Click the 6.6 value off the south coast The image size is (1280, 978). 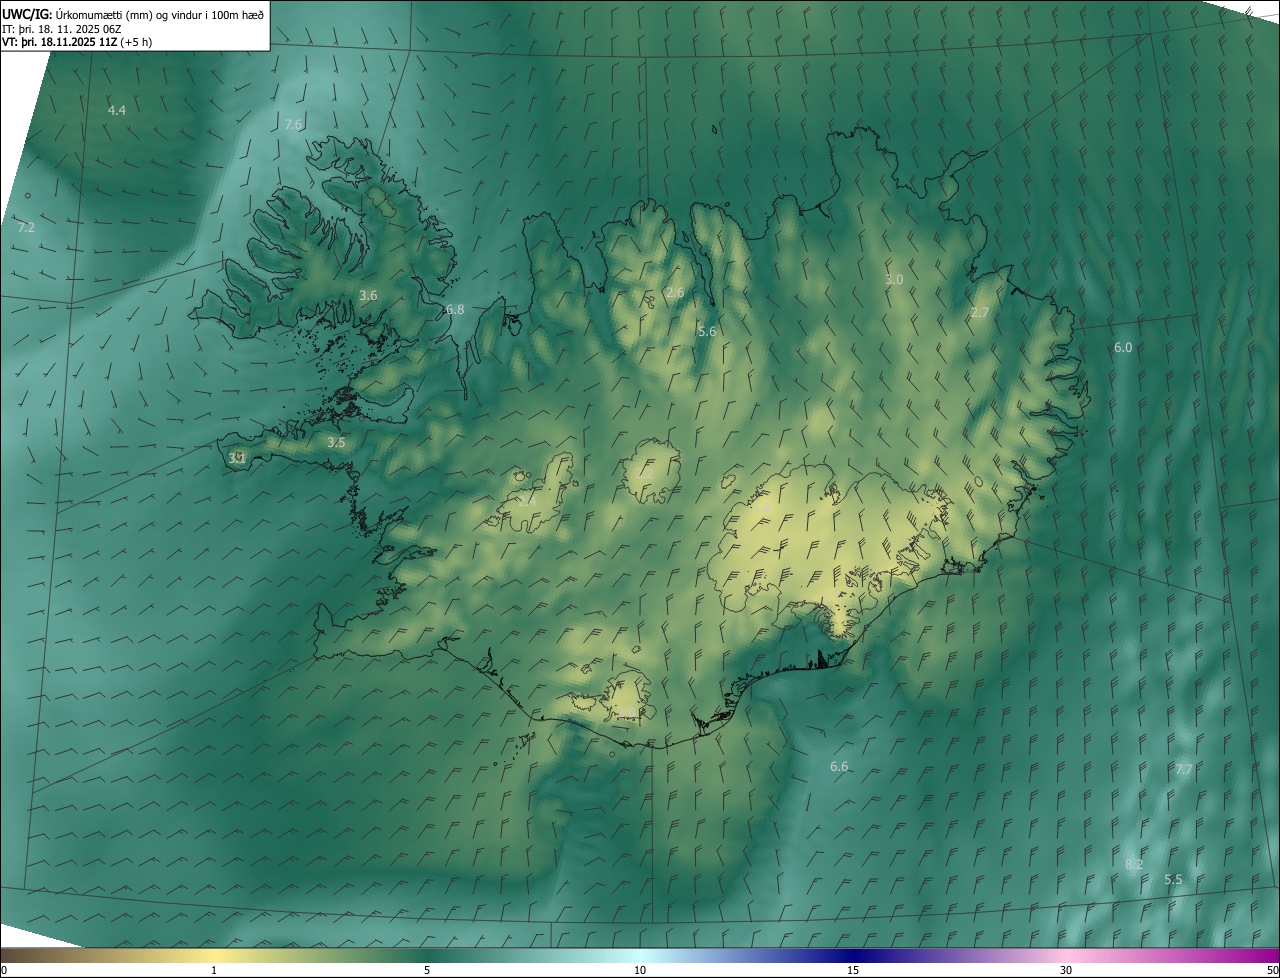pos(839,767)
